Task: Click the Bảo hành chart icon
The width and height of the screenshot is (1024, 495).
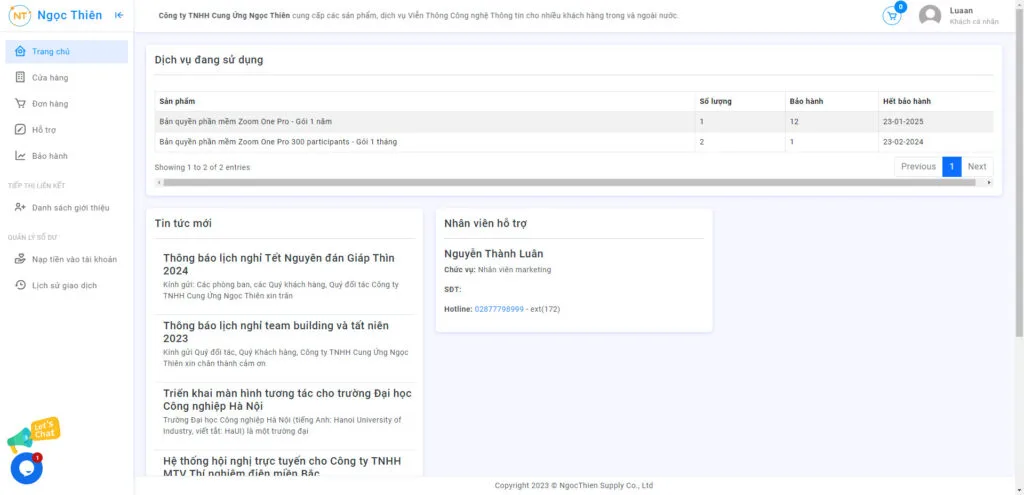Action: [x=20, y=156]
